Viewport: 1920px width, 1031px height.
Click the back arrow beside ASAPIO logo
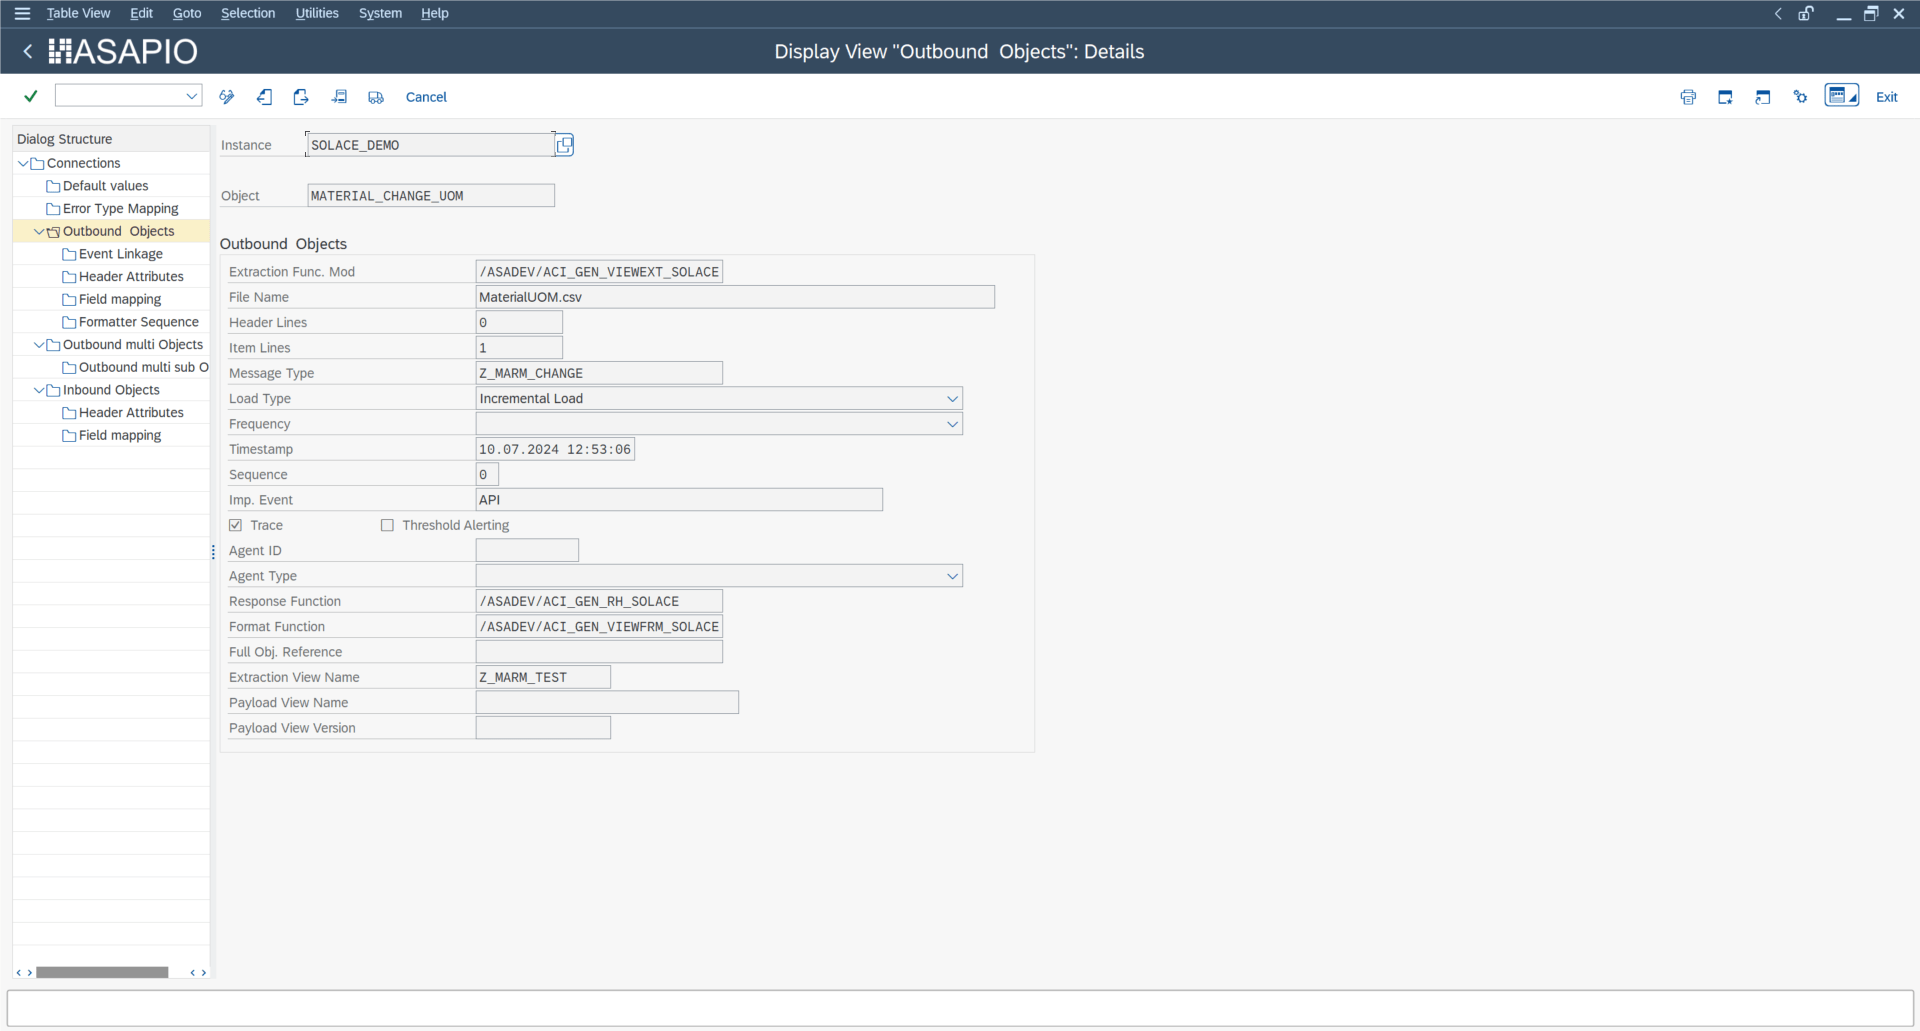pyautogui.click(x=28, y=51)
